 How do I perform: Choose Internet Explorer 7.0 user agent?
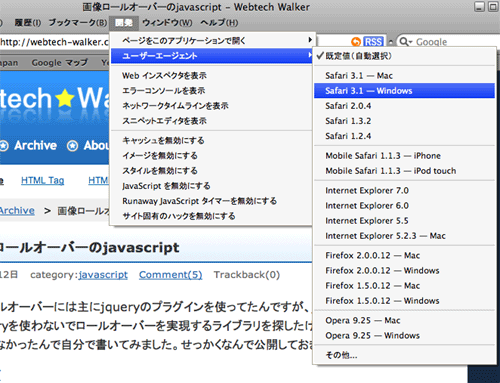coord(404,190)
